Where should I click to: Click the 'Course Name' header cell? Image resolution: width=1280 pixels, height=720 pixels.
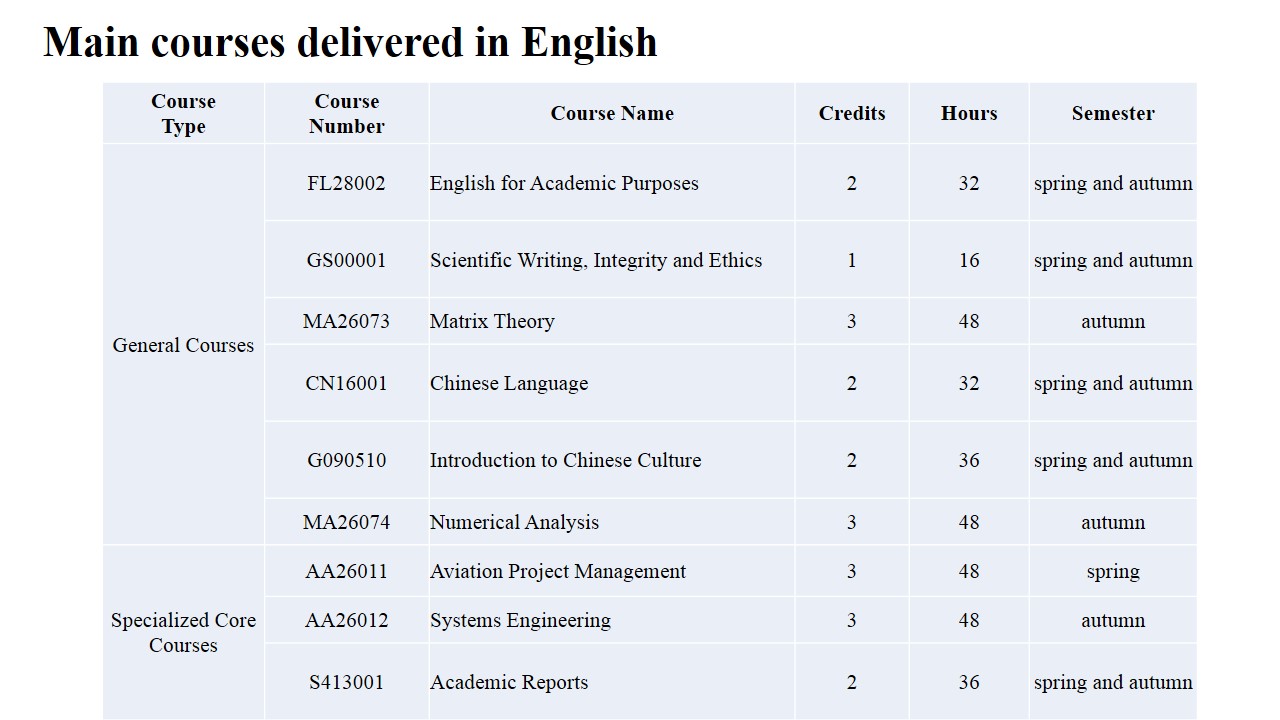(x=612, y=114)
